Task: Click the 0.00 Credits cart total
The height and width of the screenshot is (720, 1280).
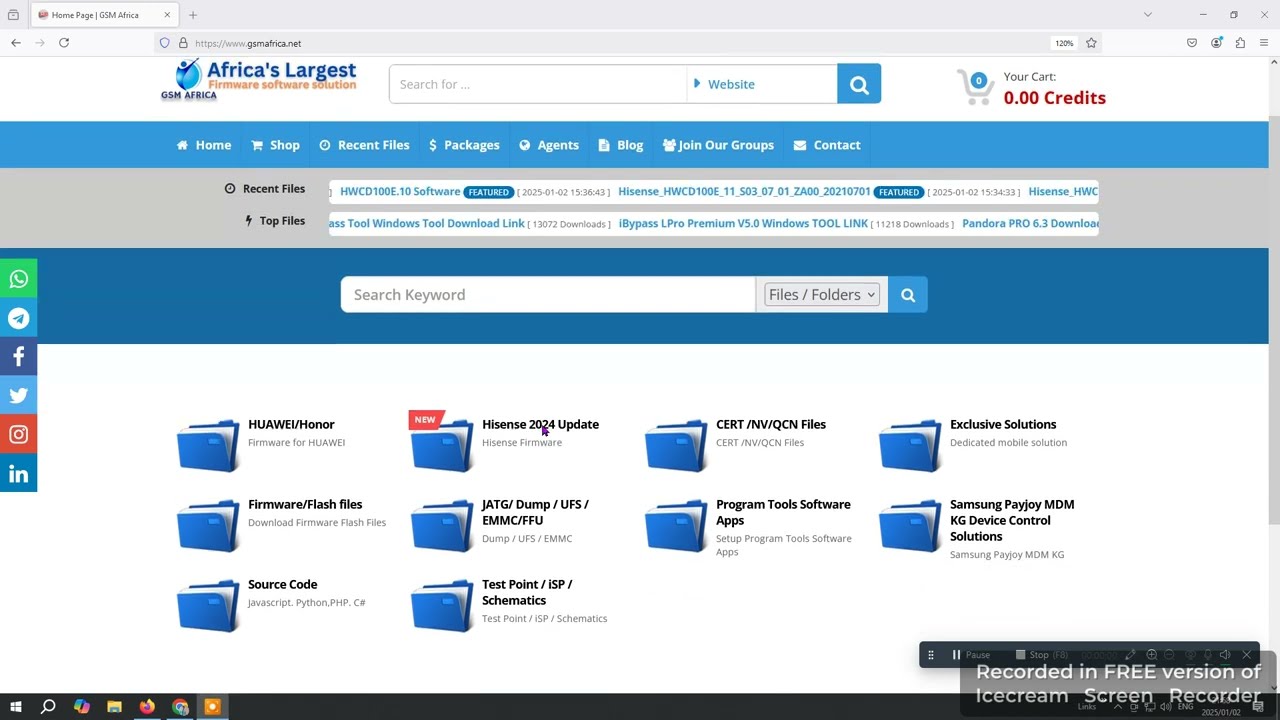Action: coord(1054,98)
